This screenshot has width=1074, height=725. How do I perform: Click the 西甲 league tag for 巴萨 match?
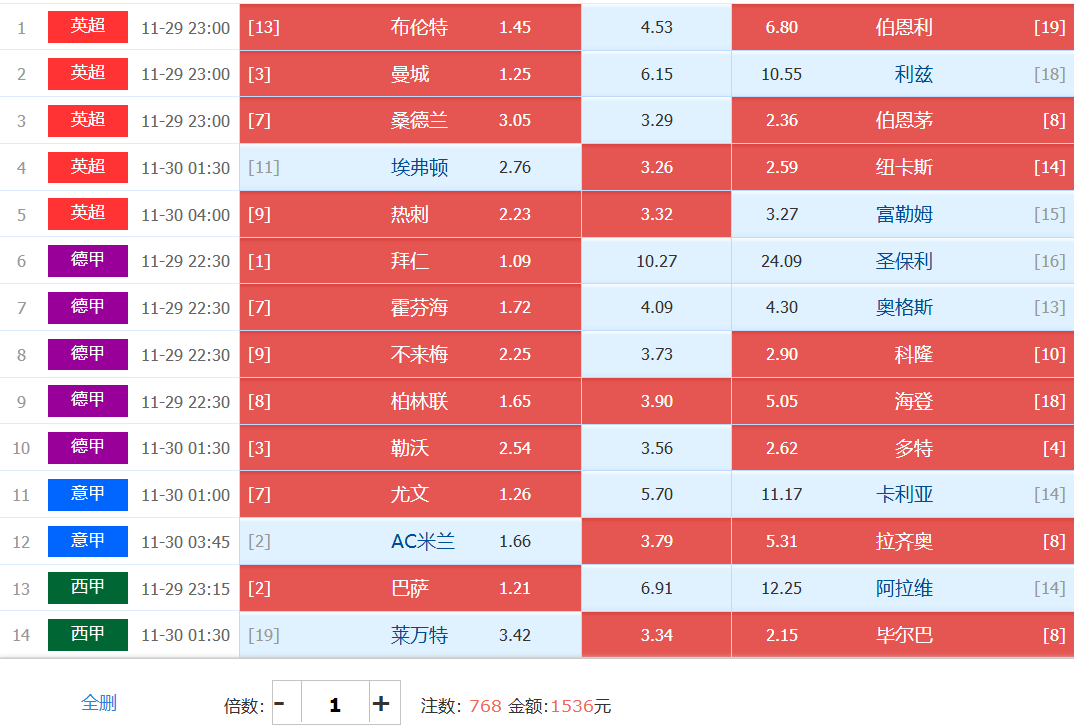[x=88, y=588]
